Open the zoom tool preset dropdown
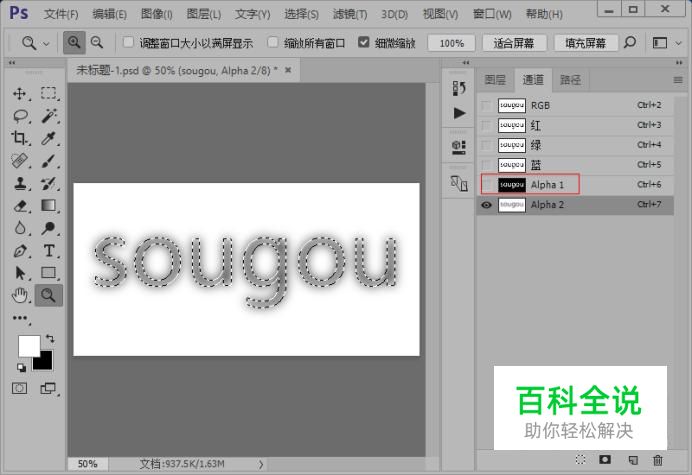Screen dimensions: 692x475 [x=46, y=43]
